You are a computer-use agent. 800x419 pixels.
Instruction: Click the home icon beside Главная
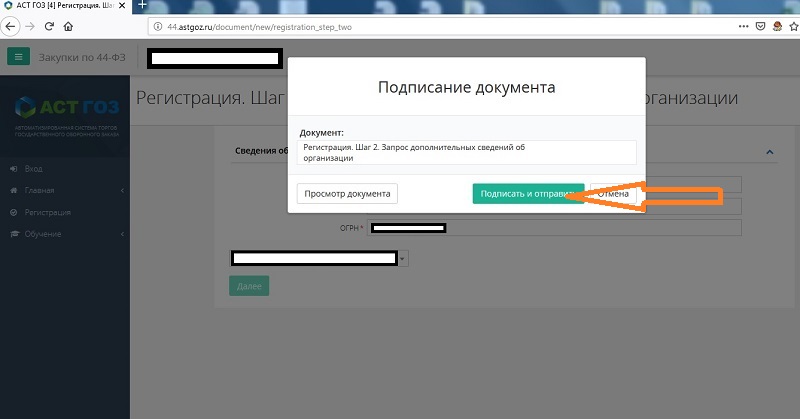(x=14, y=190)
